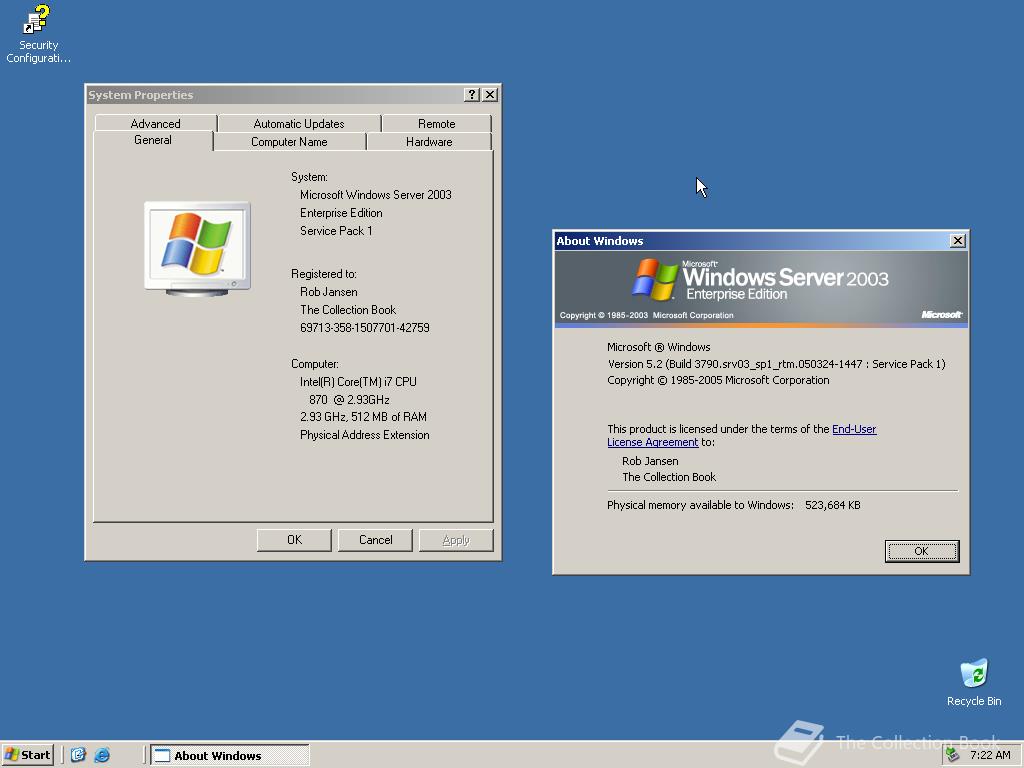Click the Version 5.2 build line
1024x768 pixels.
tap(776, 364)
